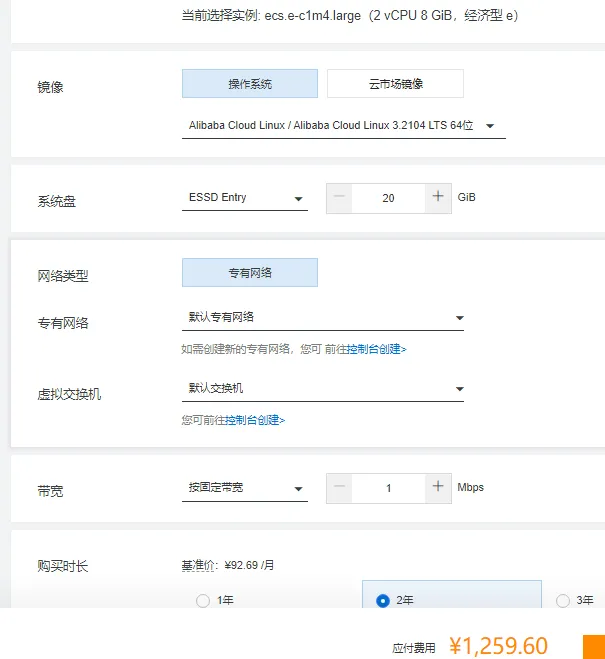The width and height of the screenshot is (605, 659).
Task: Click the 系统盘 section label
Action: click(x=57, y=201)
